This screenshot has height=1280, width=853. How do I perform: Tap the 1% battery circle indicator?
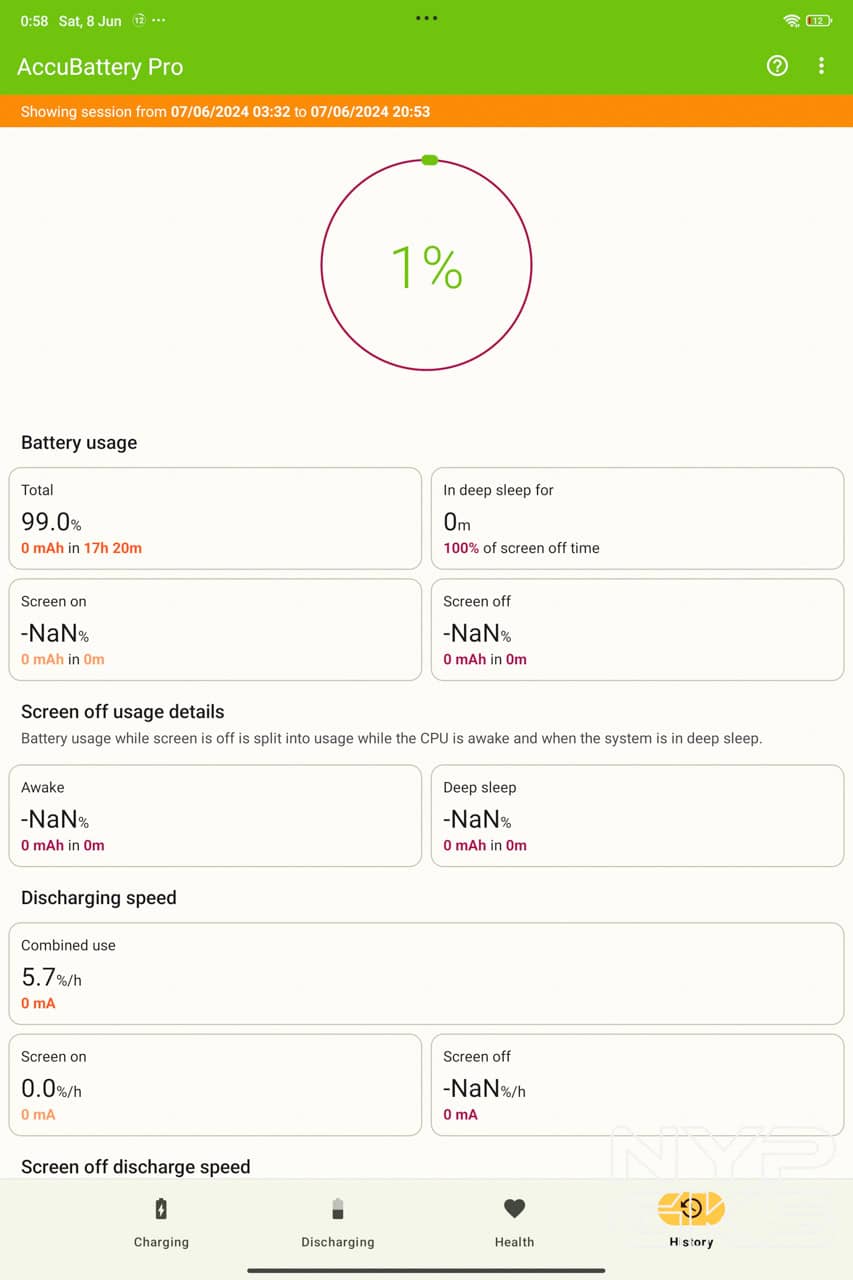pos(426,266)
